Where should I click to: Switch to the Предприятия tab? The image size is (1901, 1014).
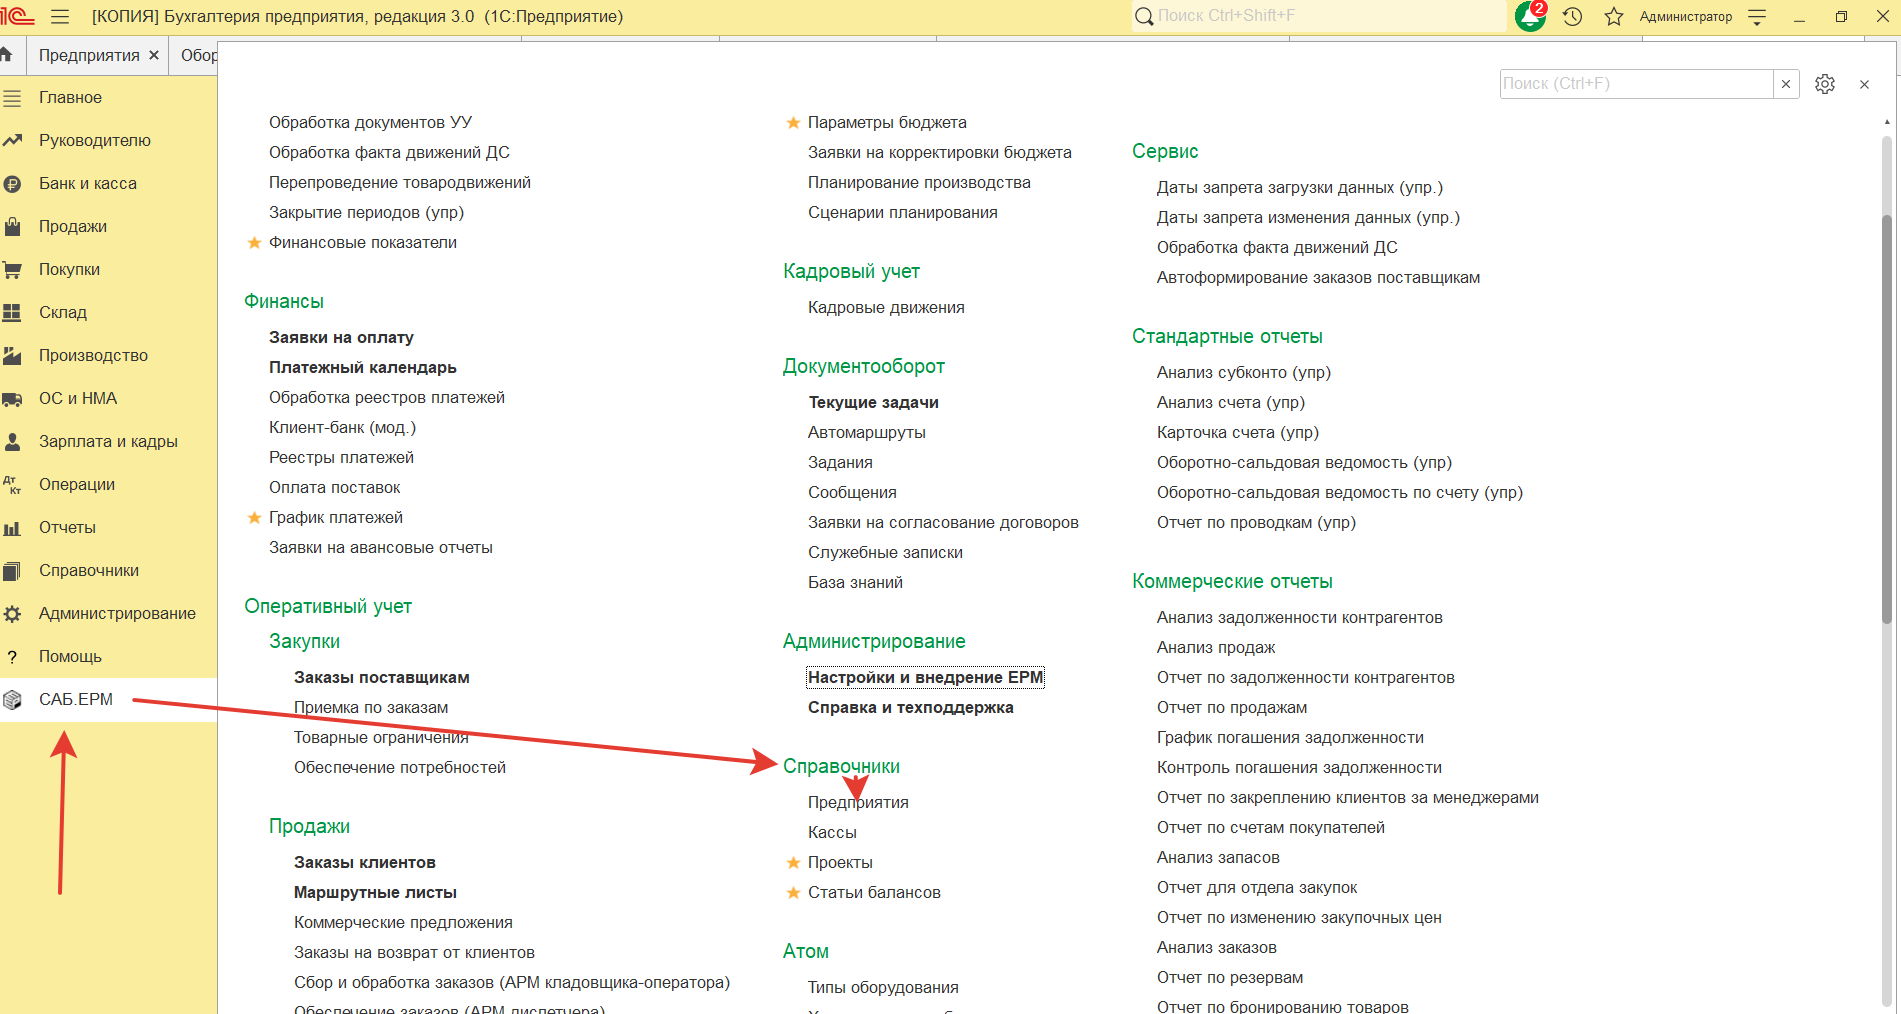click(x=89, y=55)
